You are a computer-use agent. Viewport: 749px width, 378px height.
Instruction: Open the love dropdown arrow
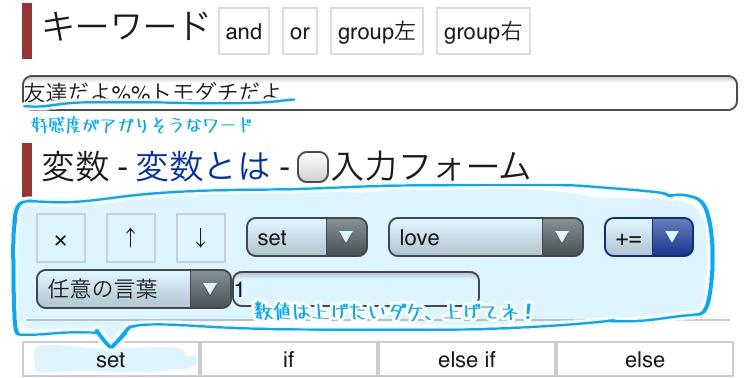(x=562, y=237)
